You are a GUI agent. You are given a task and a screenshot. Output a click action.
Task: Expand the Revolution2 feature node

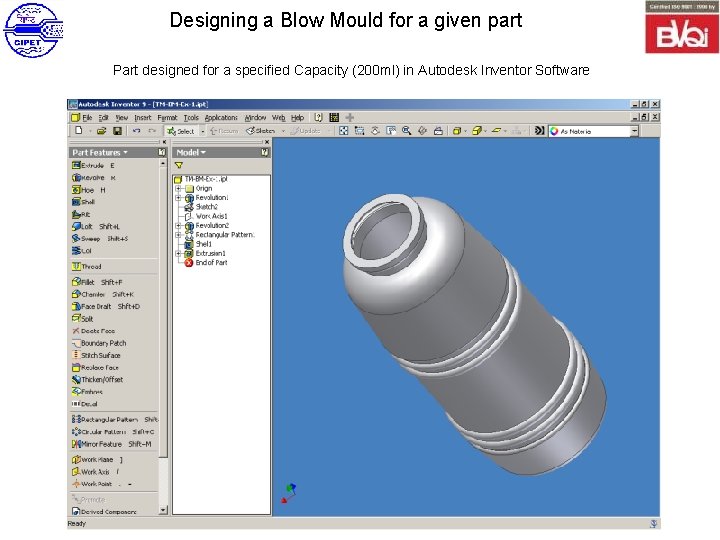(x=178, y=225)
